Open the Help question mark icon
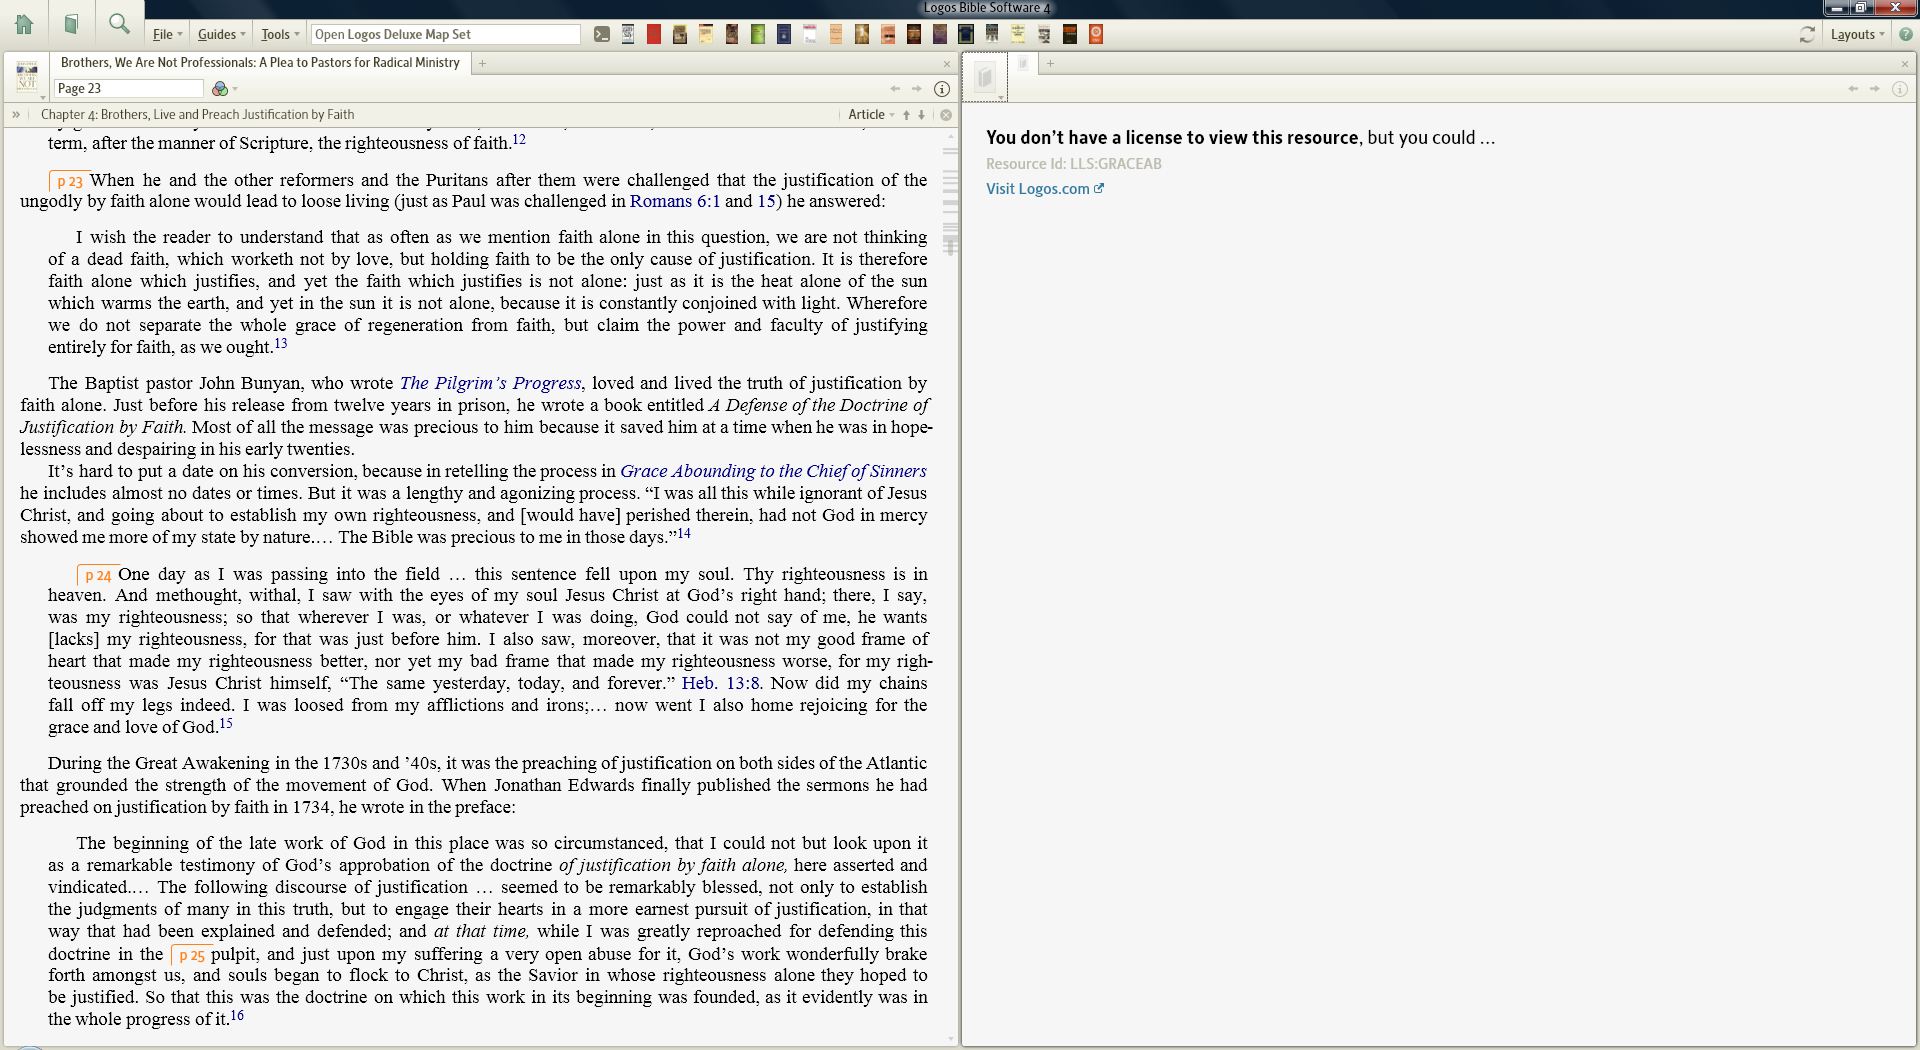 point(1905,34)
